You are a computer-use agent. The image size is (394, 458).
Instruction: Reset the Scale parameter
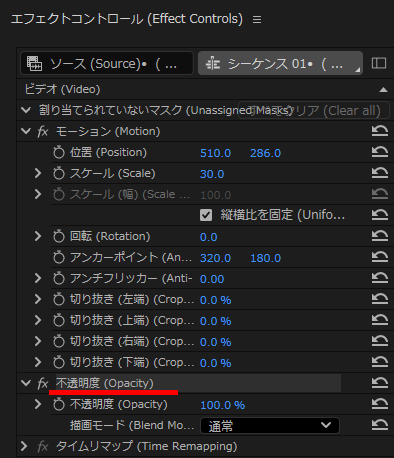[x=380, y=173]
